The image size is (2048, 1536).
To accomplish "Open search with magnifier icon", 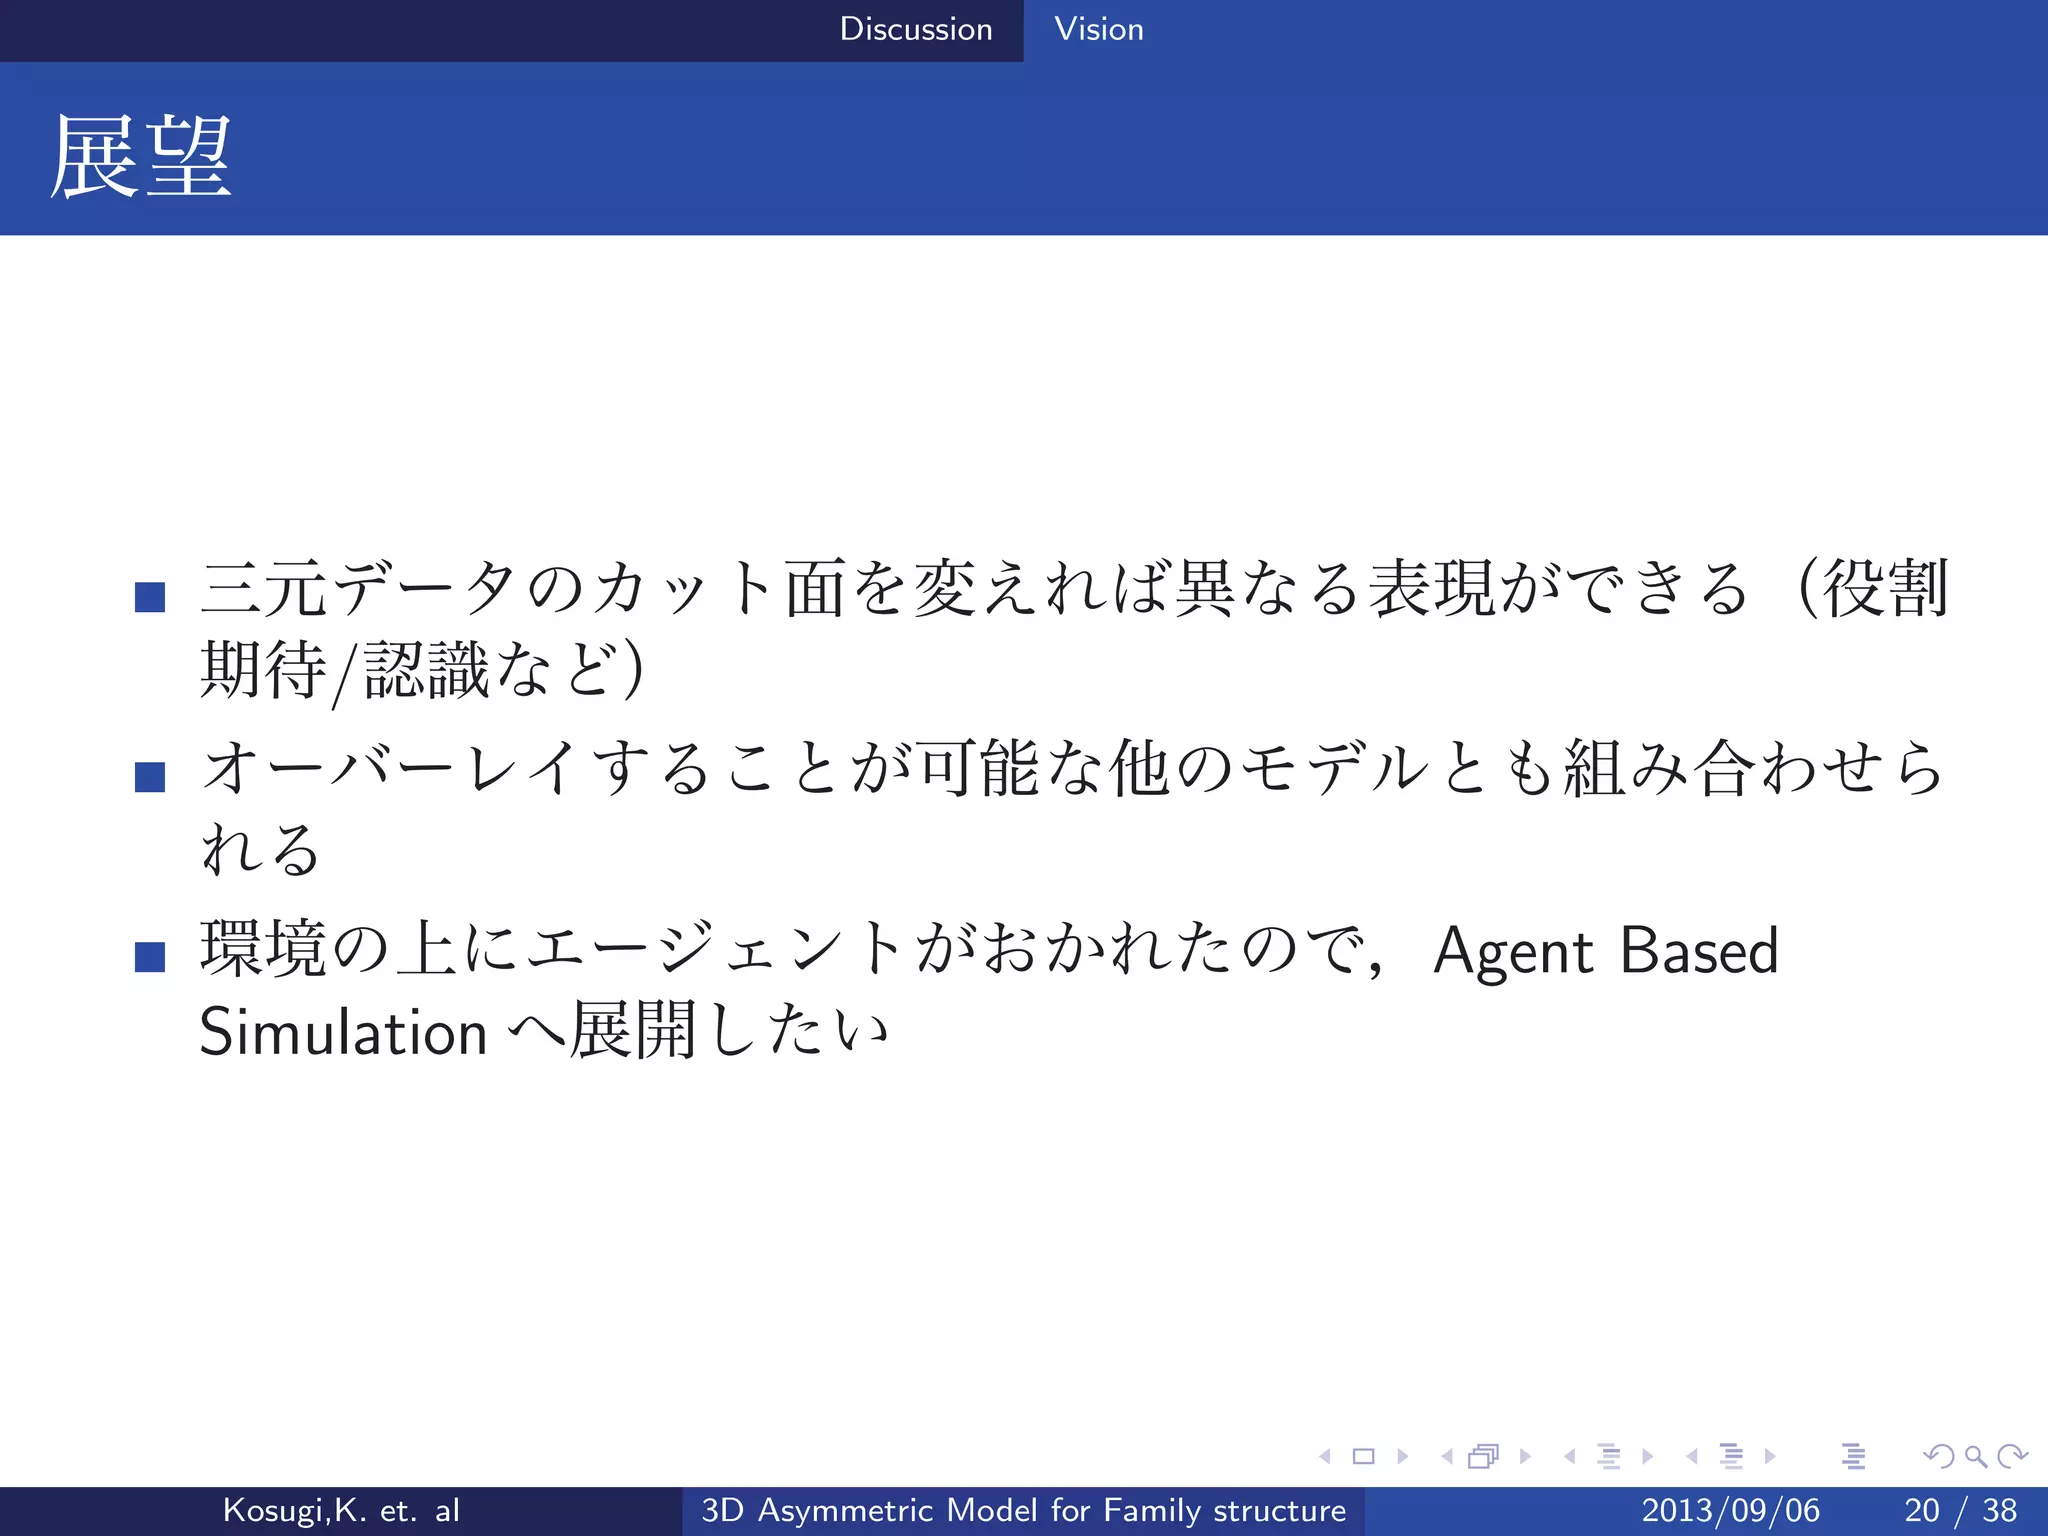I will click(1975, 1456).
